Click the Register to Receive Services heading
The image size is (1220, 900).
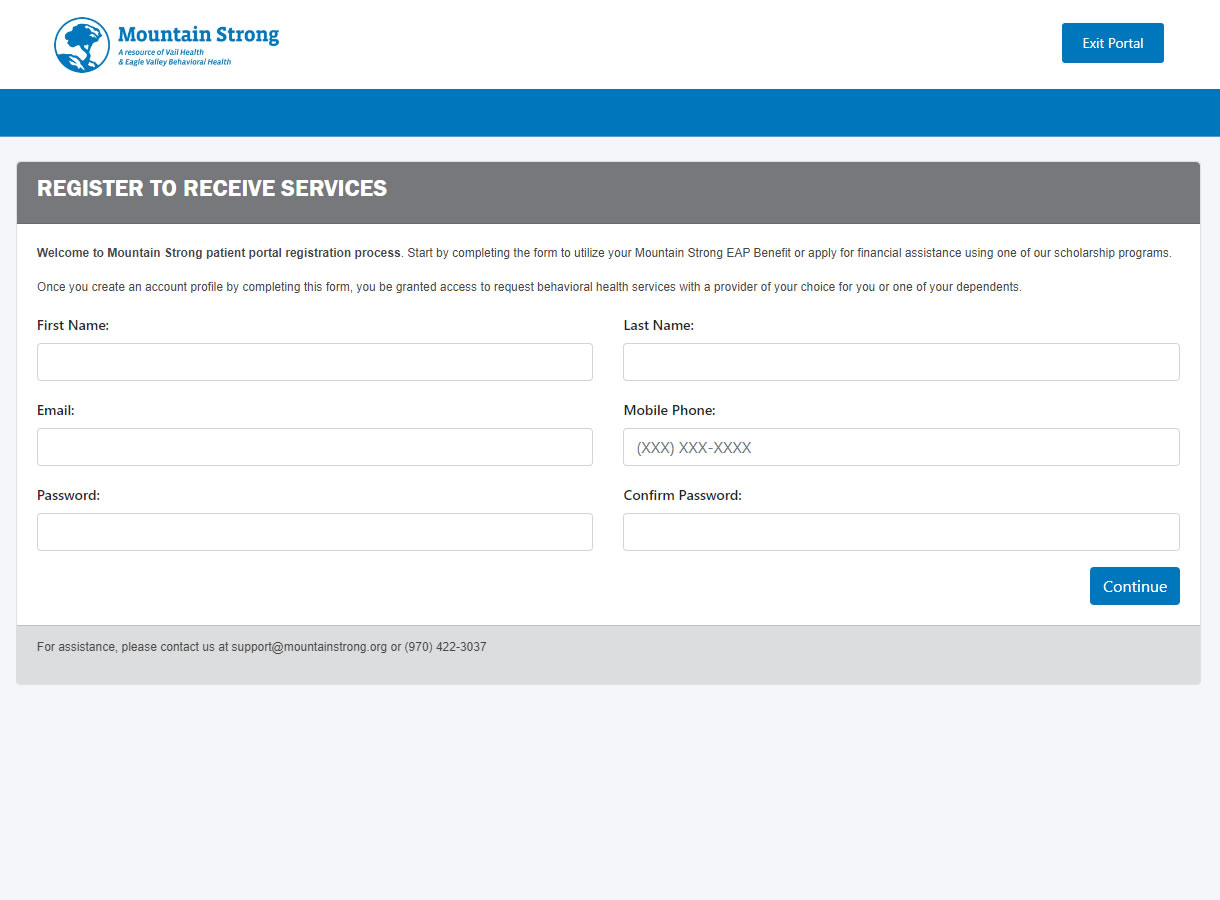coord(212,189)
